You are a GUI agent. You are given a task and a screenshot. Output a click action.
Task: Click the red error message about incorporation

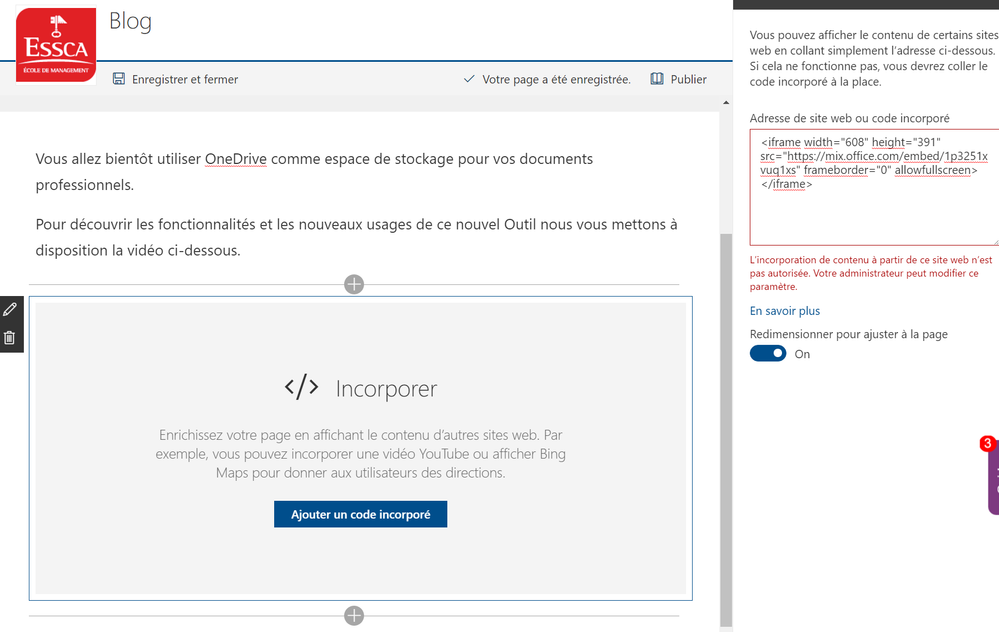pyautogui.click(x=871, y=273)
